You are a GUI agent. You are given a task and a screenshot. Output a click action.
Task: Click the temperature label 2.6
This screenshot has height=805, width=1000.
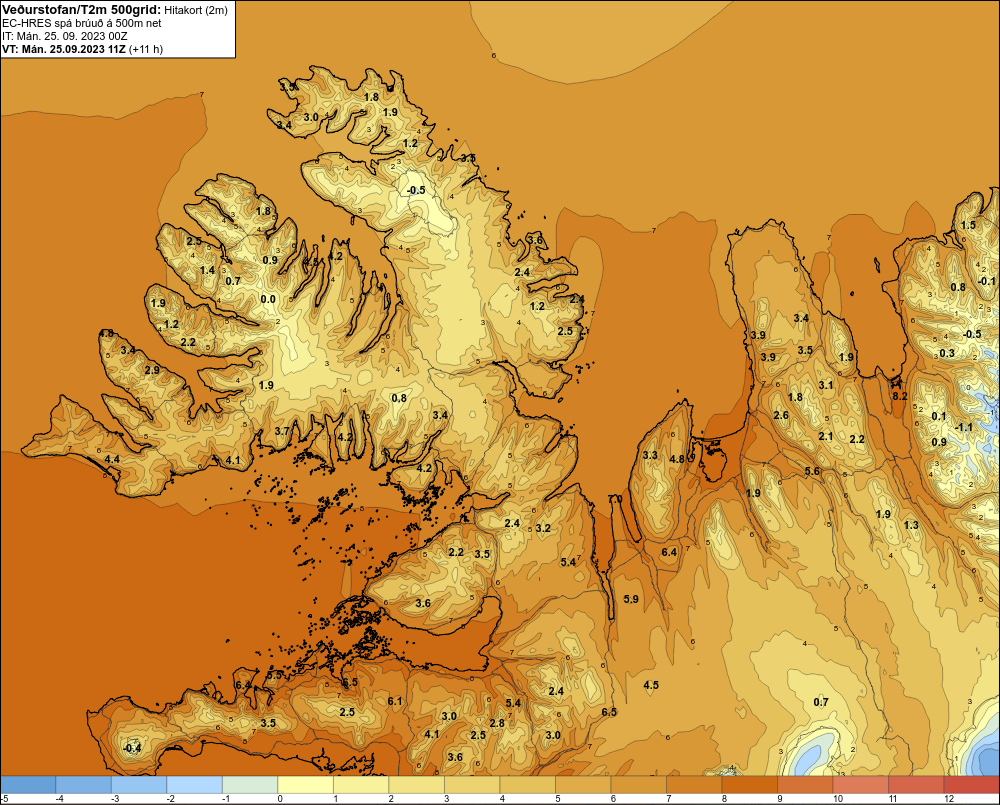coord(781,415)
